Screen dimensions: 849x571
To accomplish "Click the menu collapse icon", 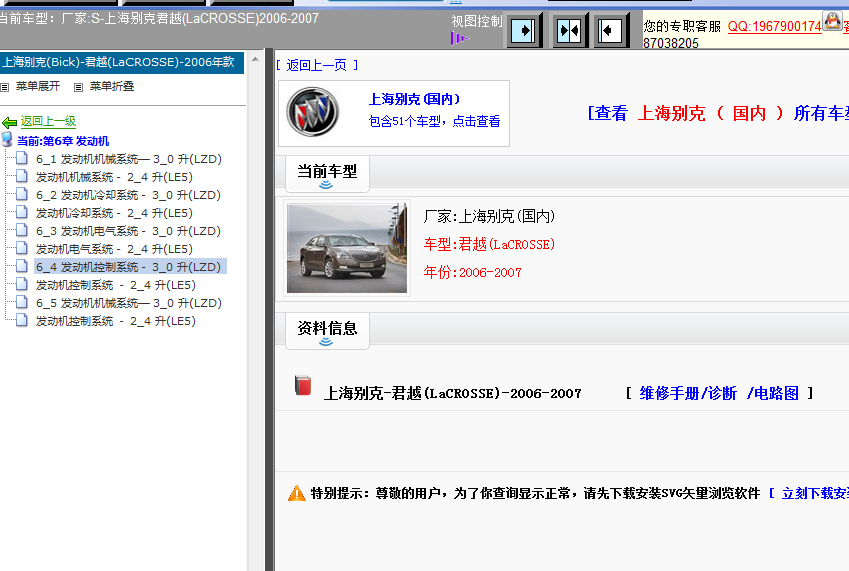I will (x=79, y=87).
